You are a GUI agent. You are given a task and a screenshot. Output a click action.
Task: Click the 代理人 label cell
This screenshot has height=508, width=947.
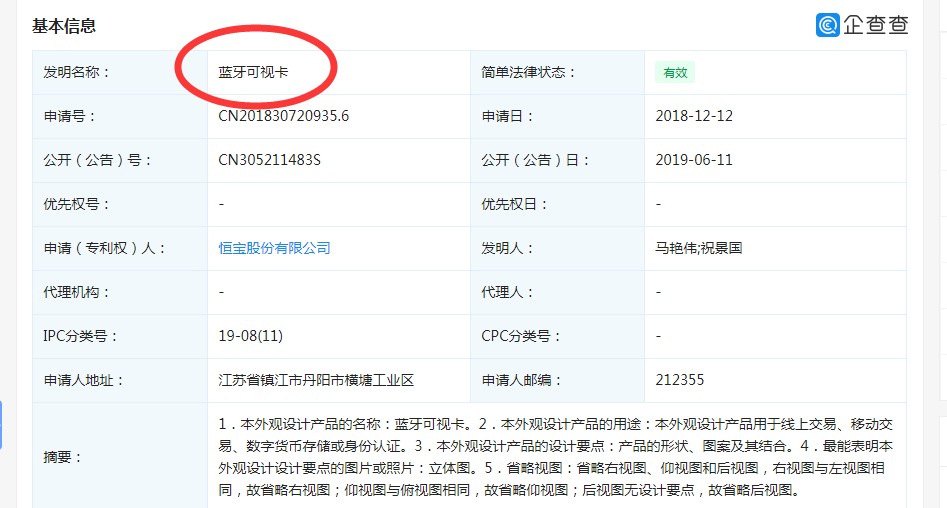click(x=557, y=292)
